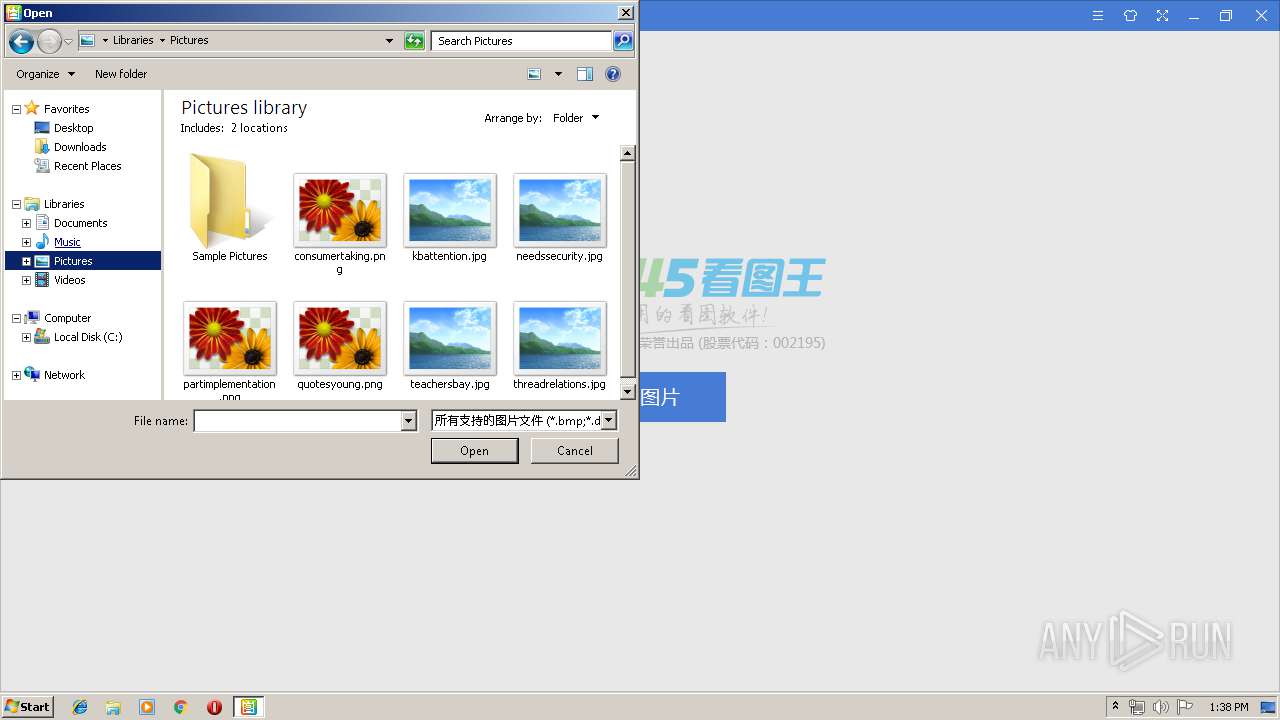Select Local Disk (C:) in tree

pyautogui.click(x=78, y=337)
